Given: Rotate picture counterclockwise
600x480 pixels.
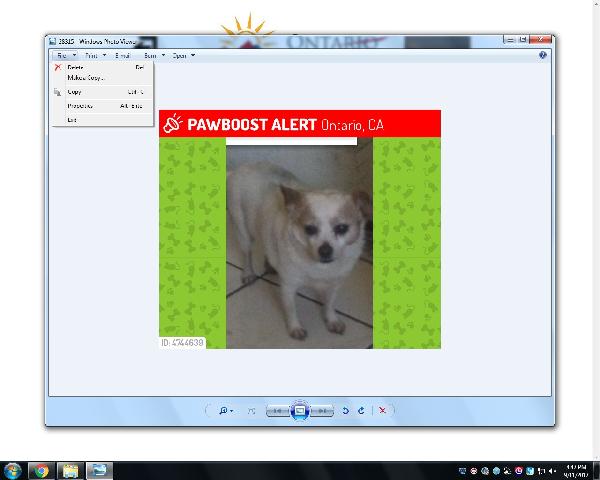Looking at the screenshot, I should click(345, 411).
